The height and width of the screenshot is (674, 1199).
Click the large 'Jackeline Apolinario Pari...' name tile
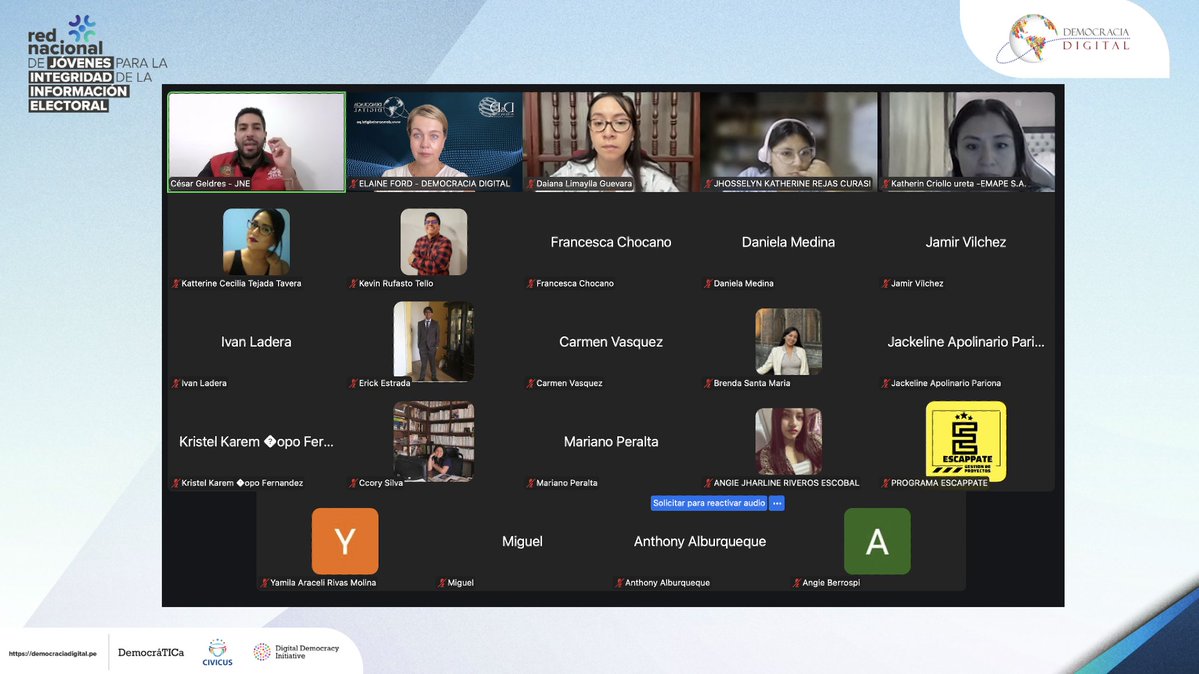pos(966,342)
